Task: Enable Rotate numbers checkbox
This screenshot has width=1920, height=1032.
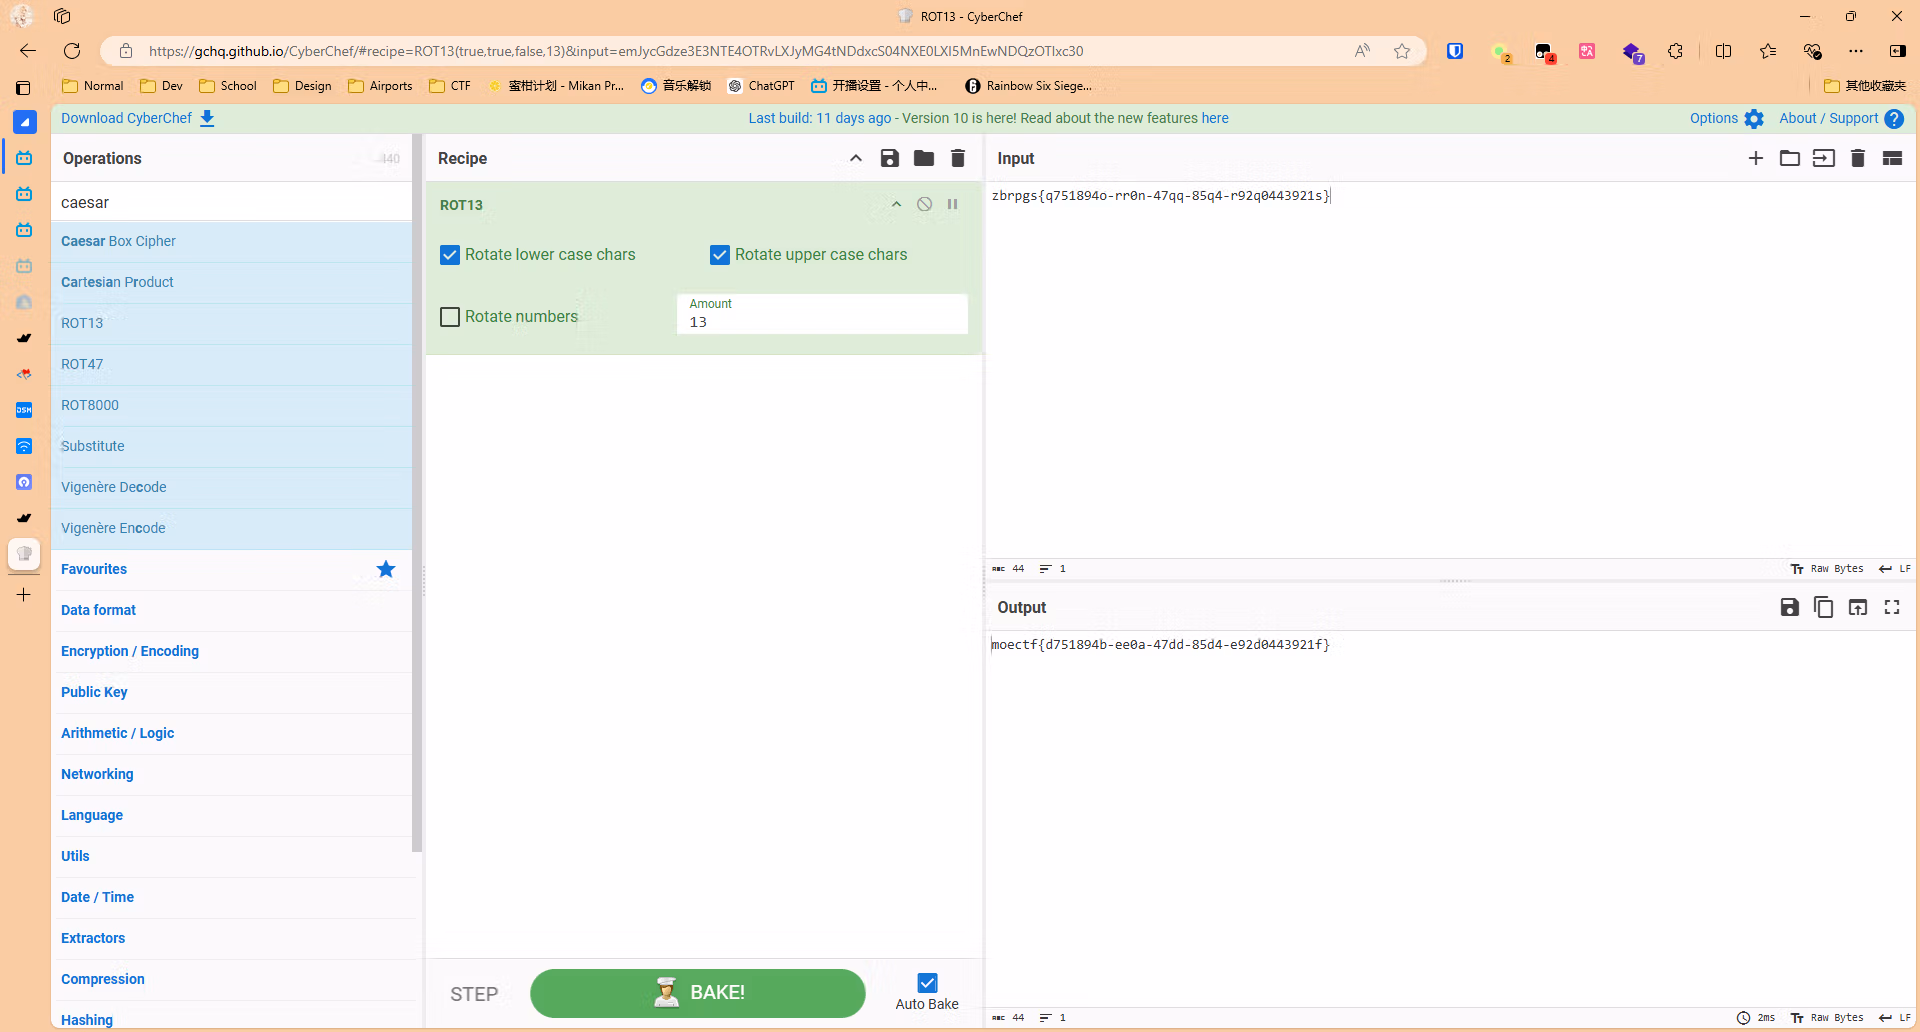Action: tap(450, 317)
